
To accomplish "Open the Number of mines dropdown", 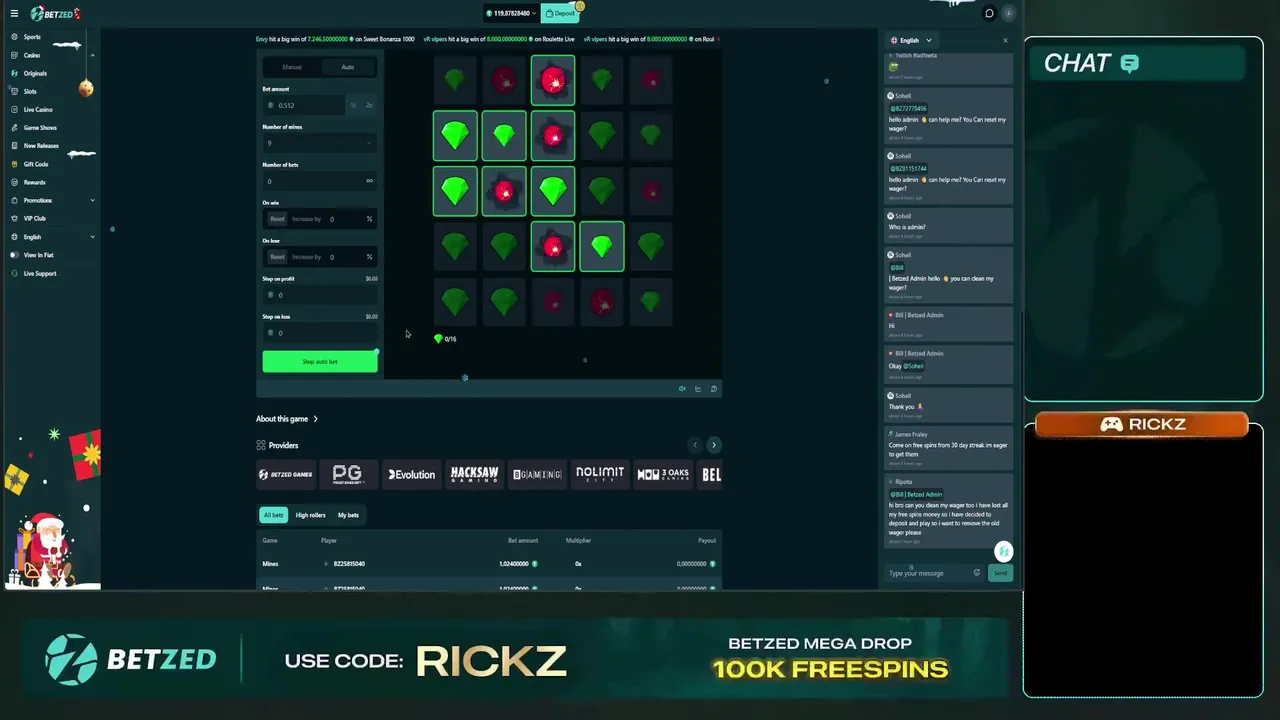I will (x=320, y=143).
